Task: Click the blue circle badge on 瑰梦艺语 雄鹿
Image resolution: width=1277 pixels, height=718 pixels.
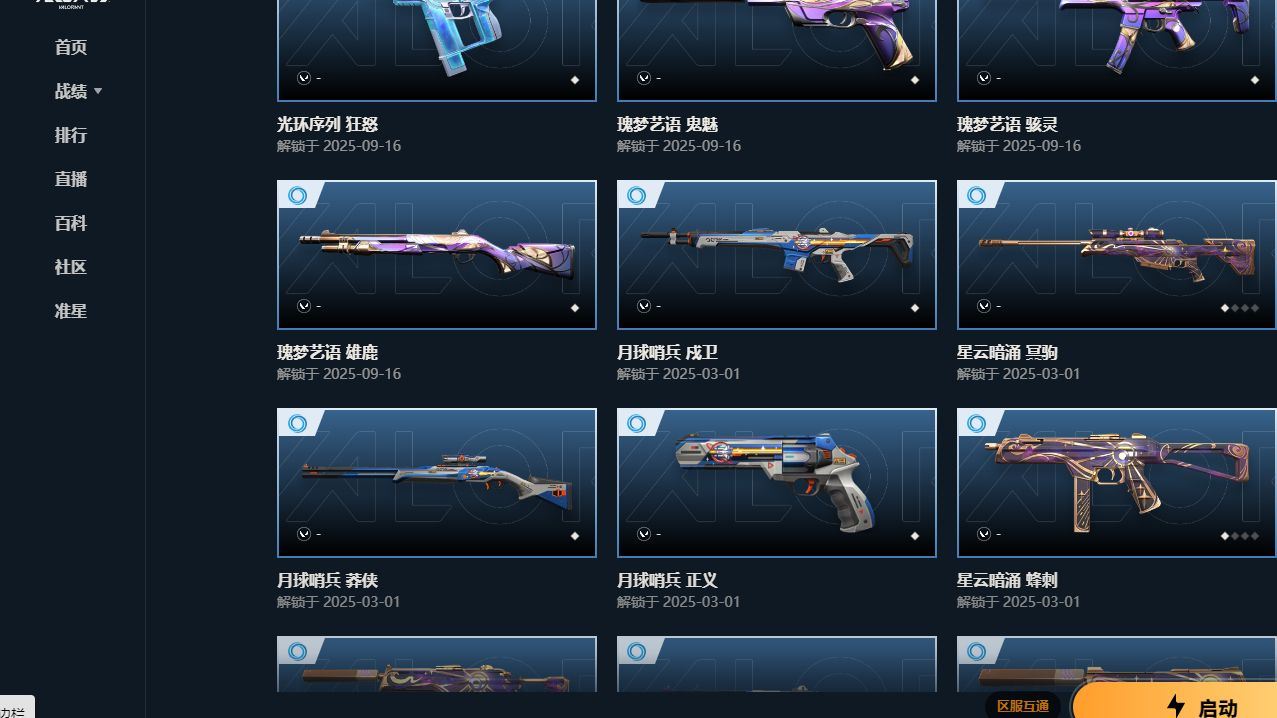Action: [x=297, y=195]
